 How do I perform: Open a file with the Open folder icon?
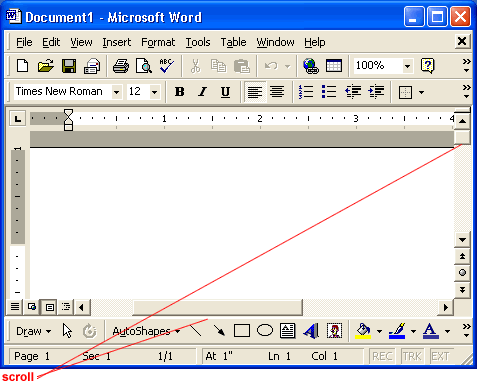[x=46, y=66]
